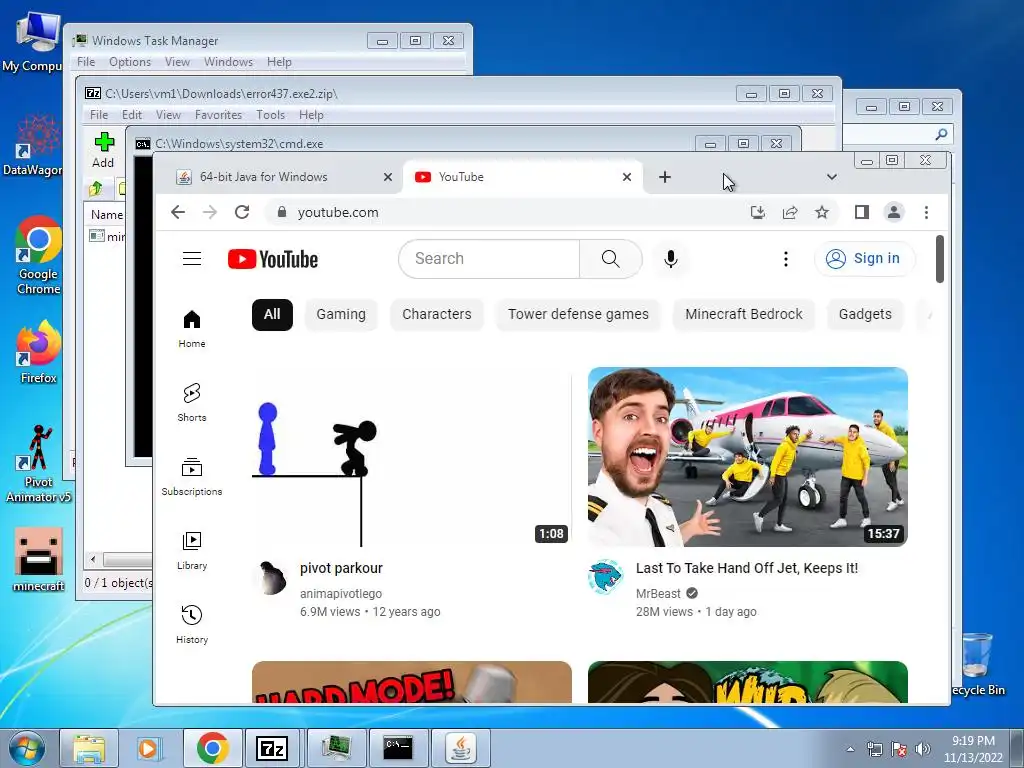Screen dimensions: 1024x768
Task: Open 7-Zip's Edit menu
Action: click(131, 115)
